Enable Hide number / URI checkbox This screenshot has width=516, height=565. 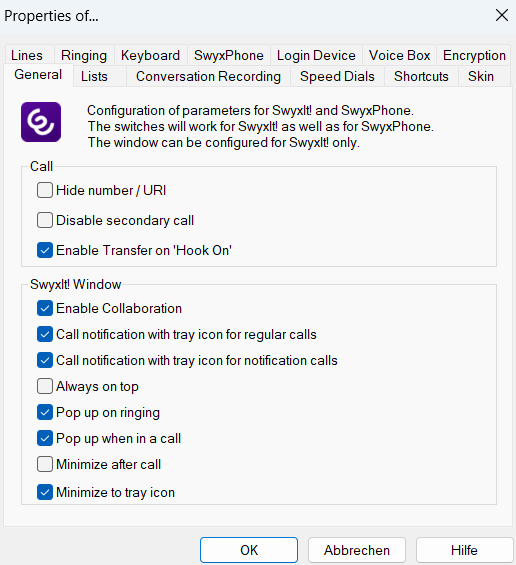tap(45, 190)
